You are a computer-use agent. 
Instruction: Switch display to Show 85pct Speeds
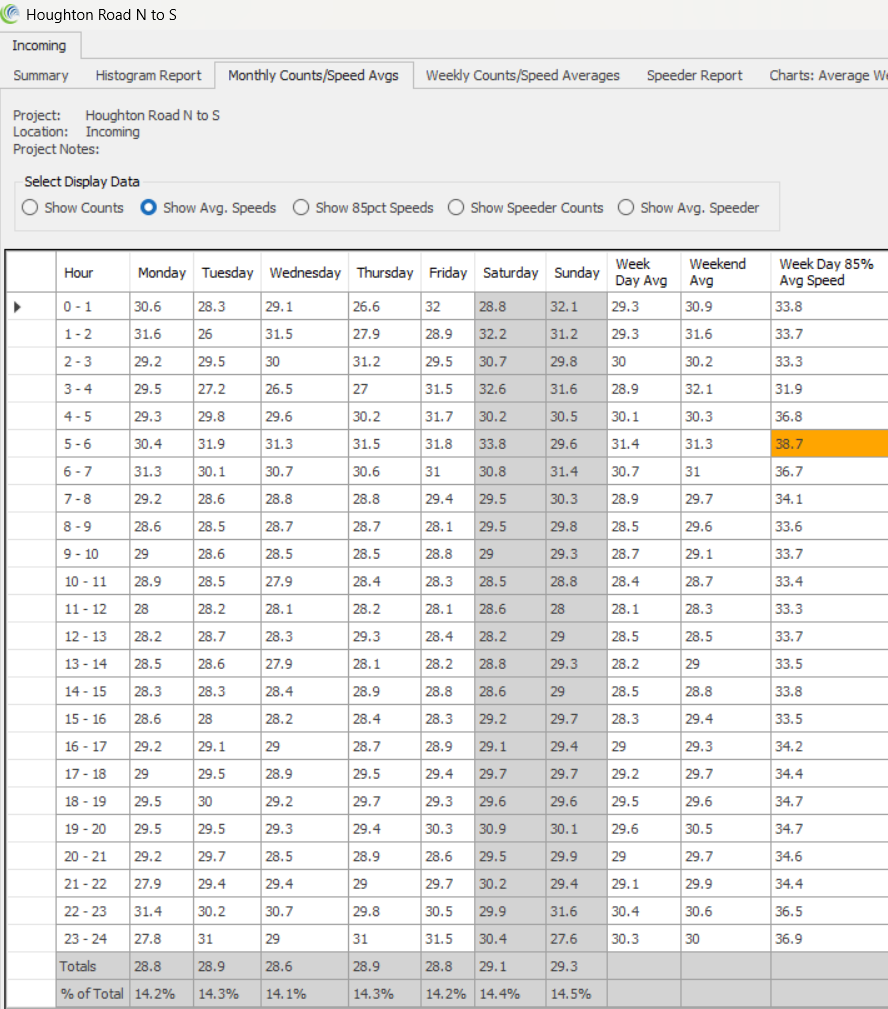tap(301, 208)
